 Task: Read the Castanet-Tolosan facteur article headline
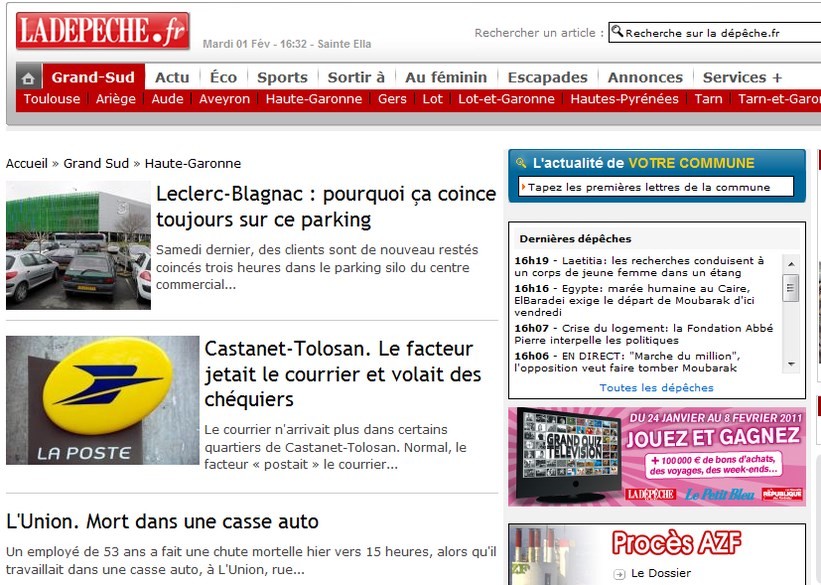(343, 374)
